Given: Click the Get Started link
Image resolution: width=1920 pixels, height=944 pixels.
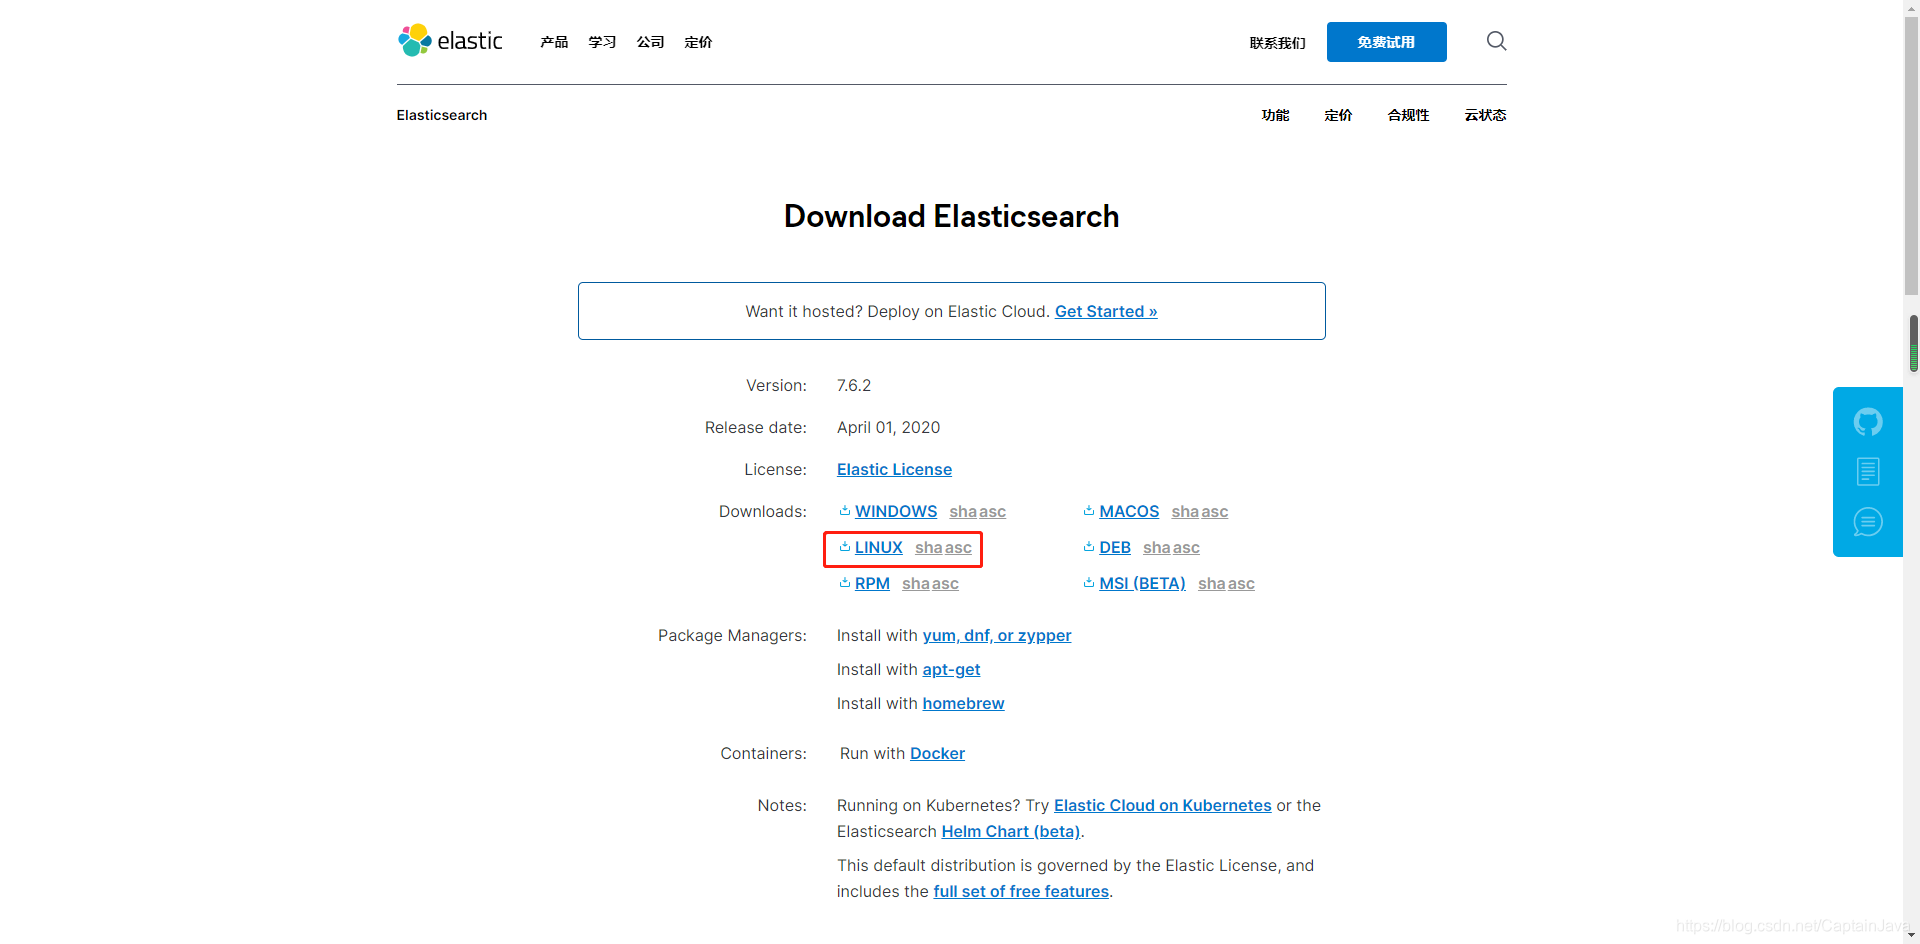Looking at the screenshot, I should pyautogui.click(x=1106, y=311).
